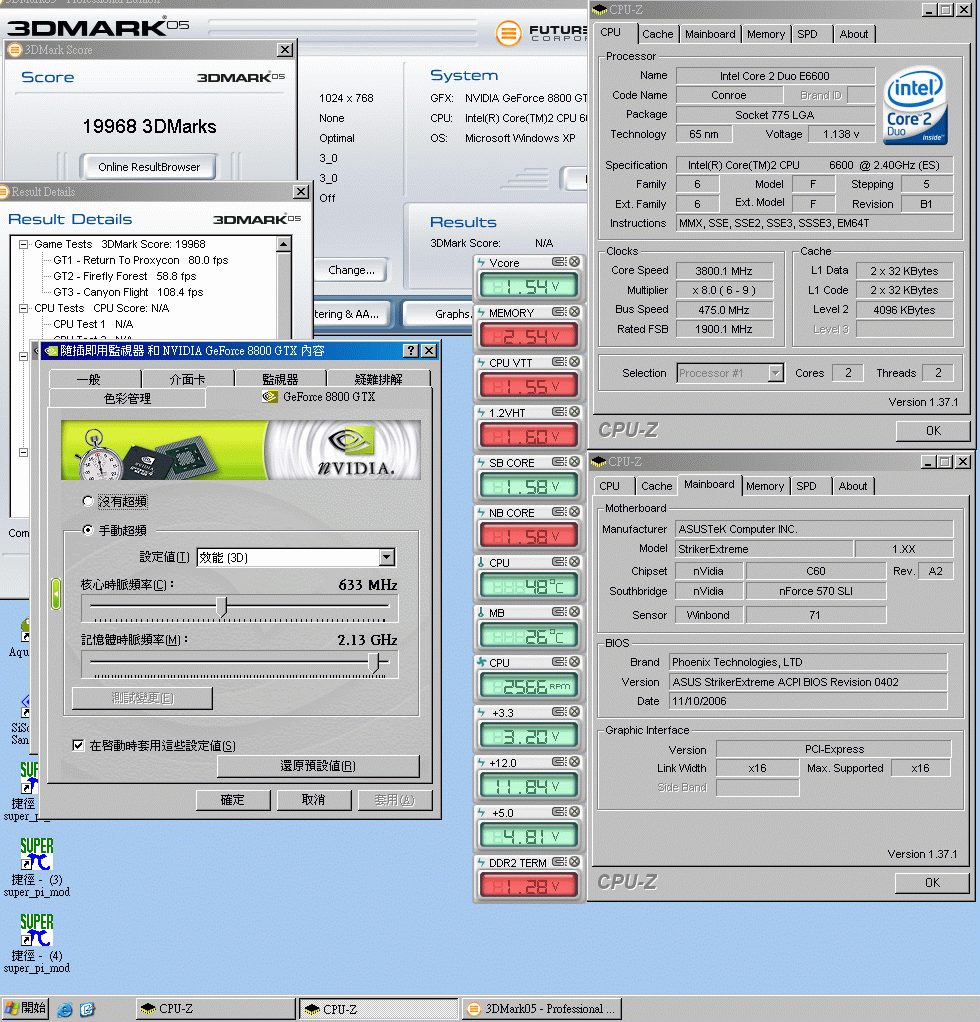Image resolution: width=980 pixels, height=1022 pixels.
Task: Click the settings icon on Vcore monitor
Action: pyautogui.click(x=559, y=261)
